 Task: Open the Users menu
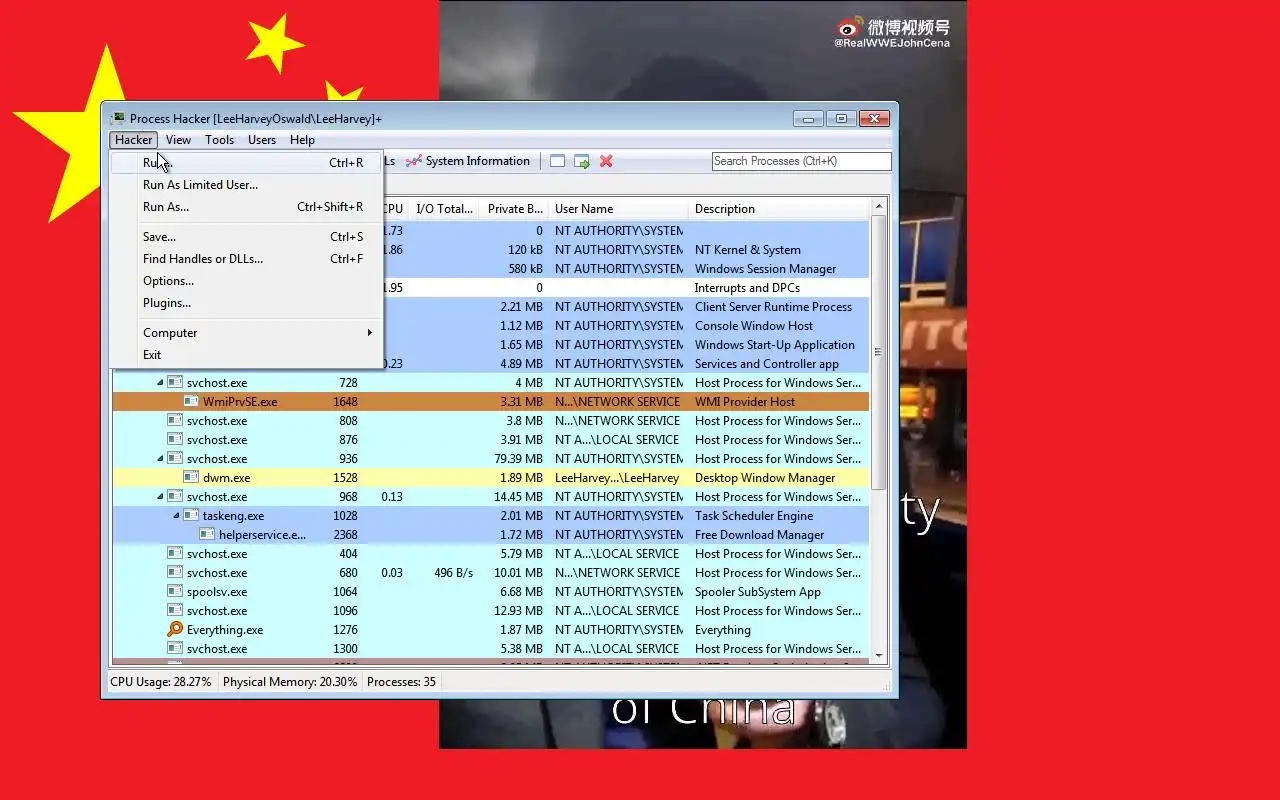click(x=262, y=140)
